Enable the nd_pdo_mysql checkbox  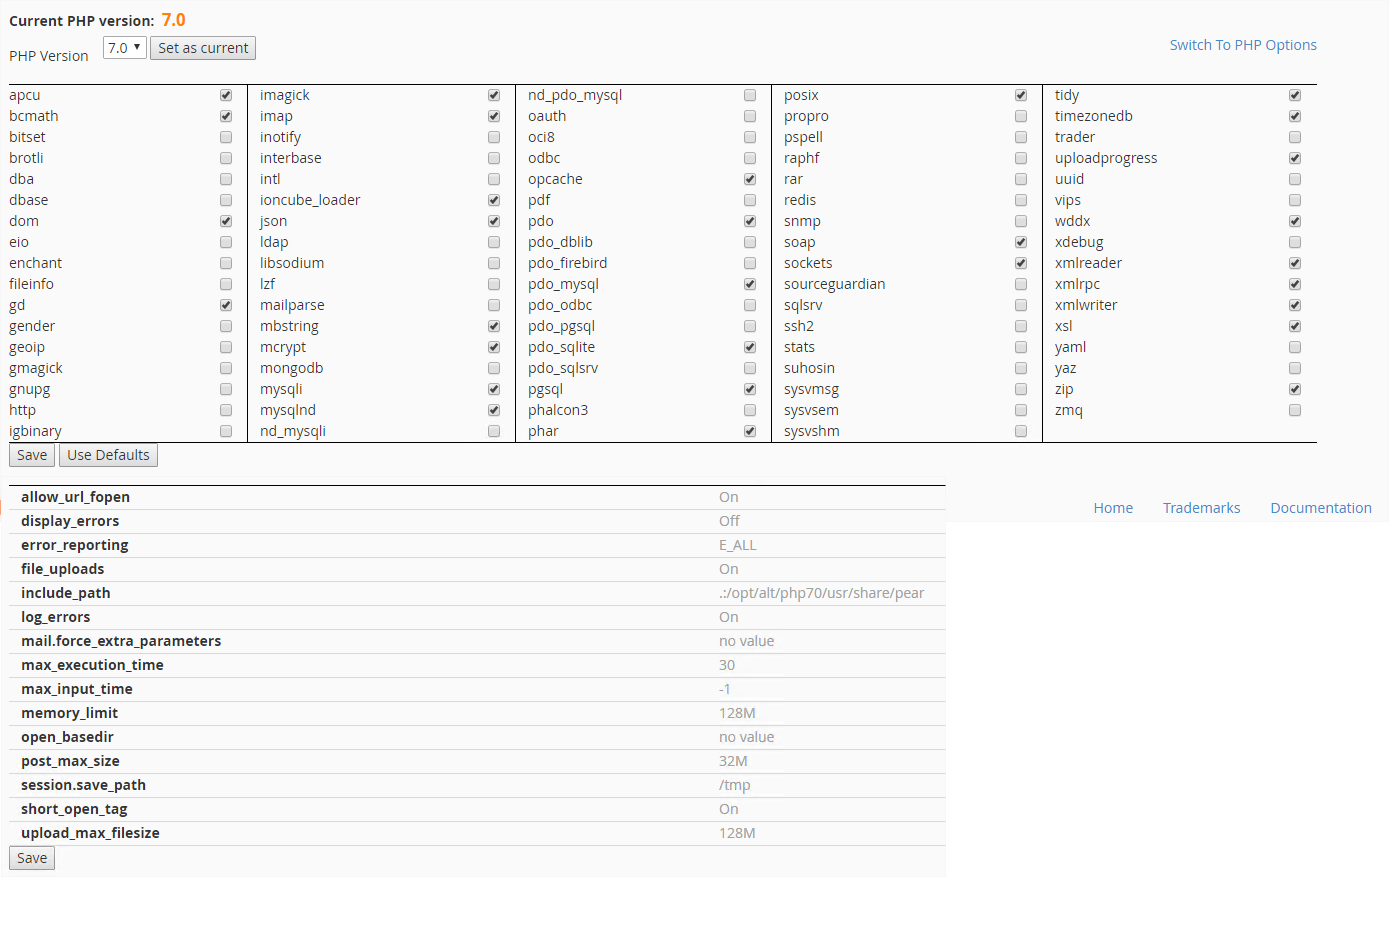click(750, 95)
